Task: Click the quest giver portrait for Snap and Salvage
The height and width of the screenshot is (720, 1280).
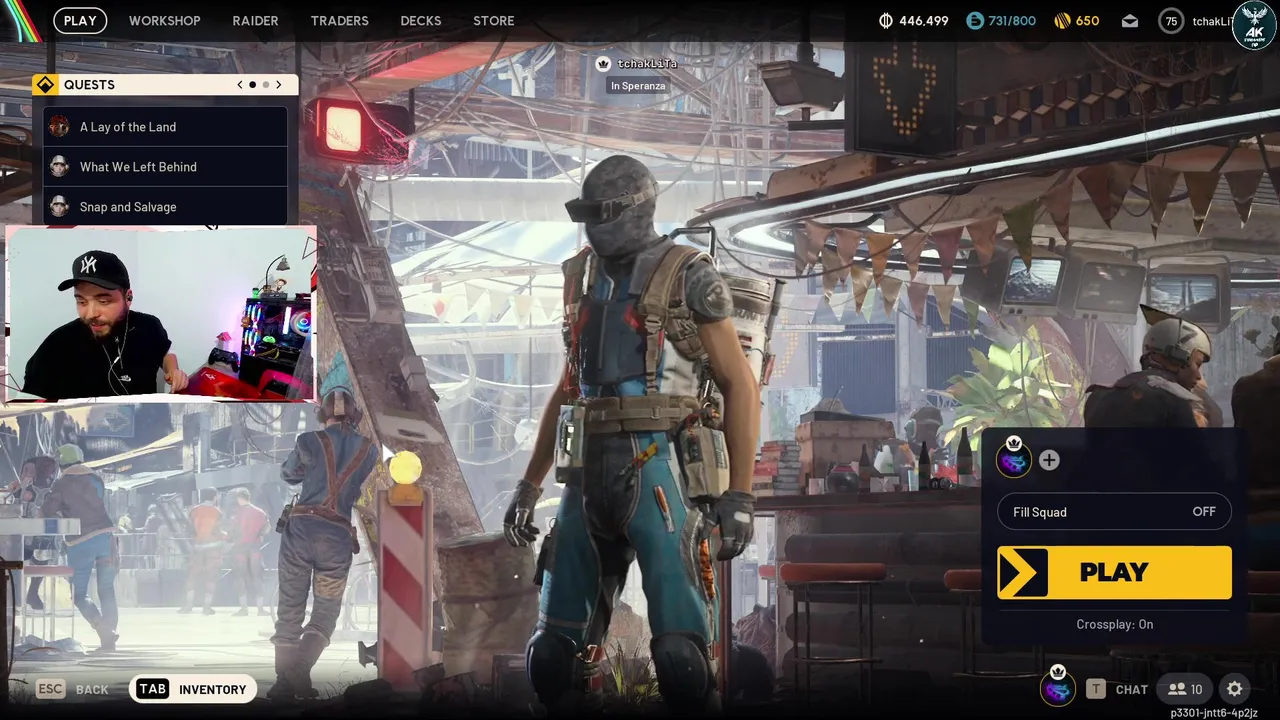Action: coord(59,206)
